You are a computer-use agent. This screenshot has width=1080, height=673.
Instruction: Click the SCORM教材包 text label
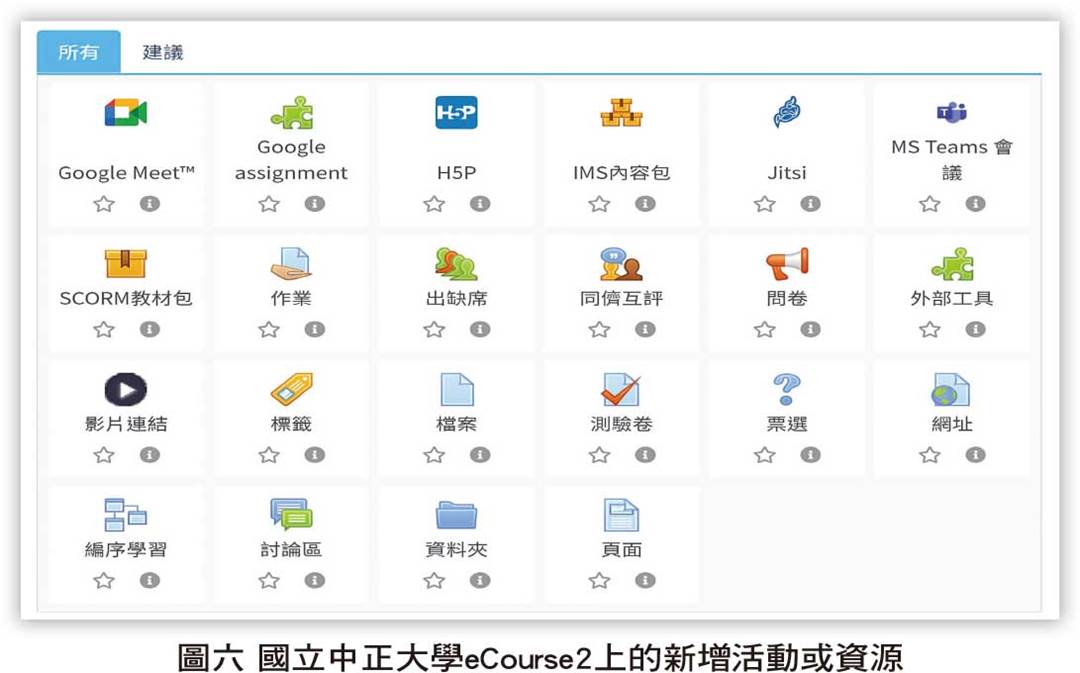coord(125,298)
